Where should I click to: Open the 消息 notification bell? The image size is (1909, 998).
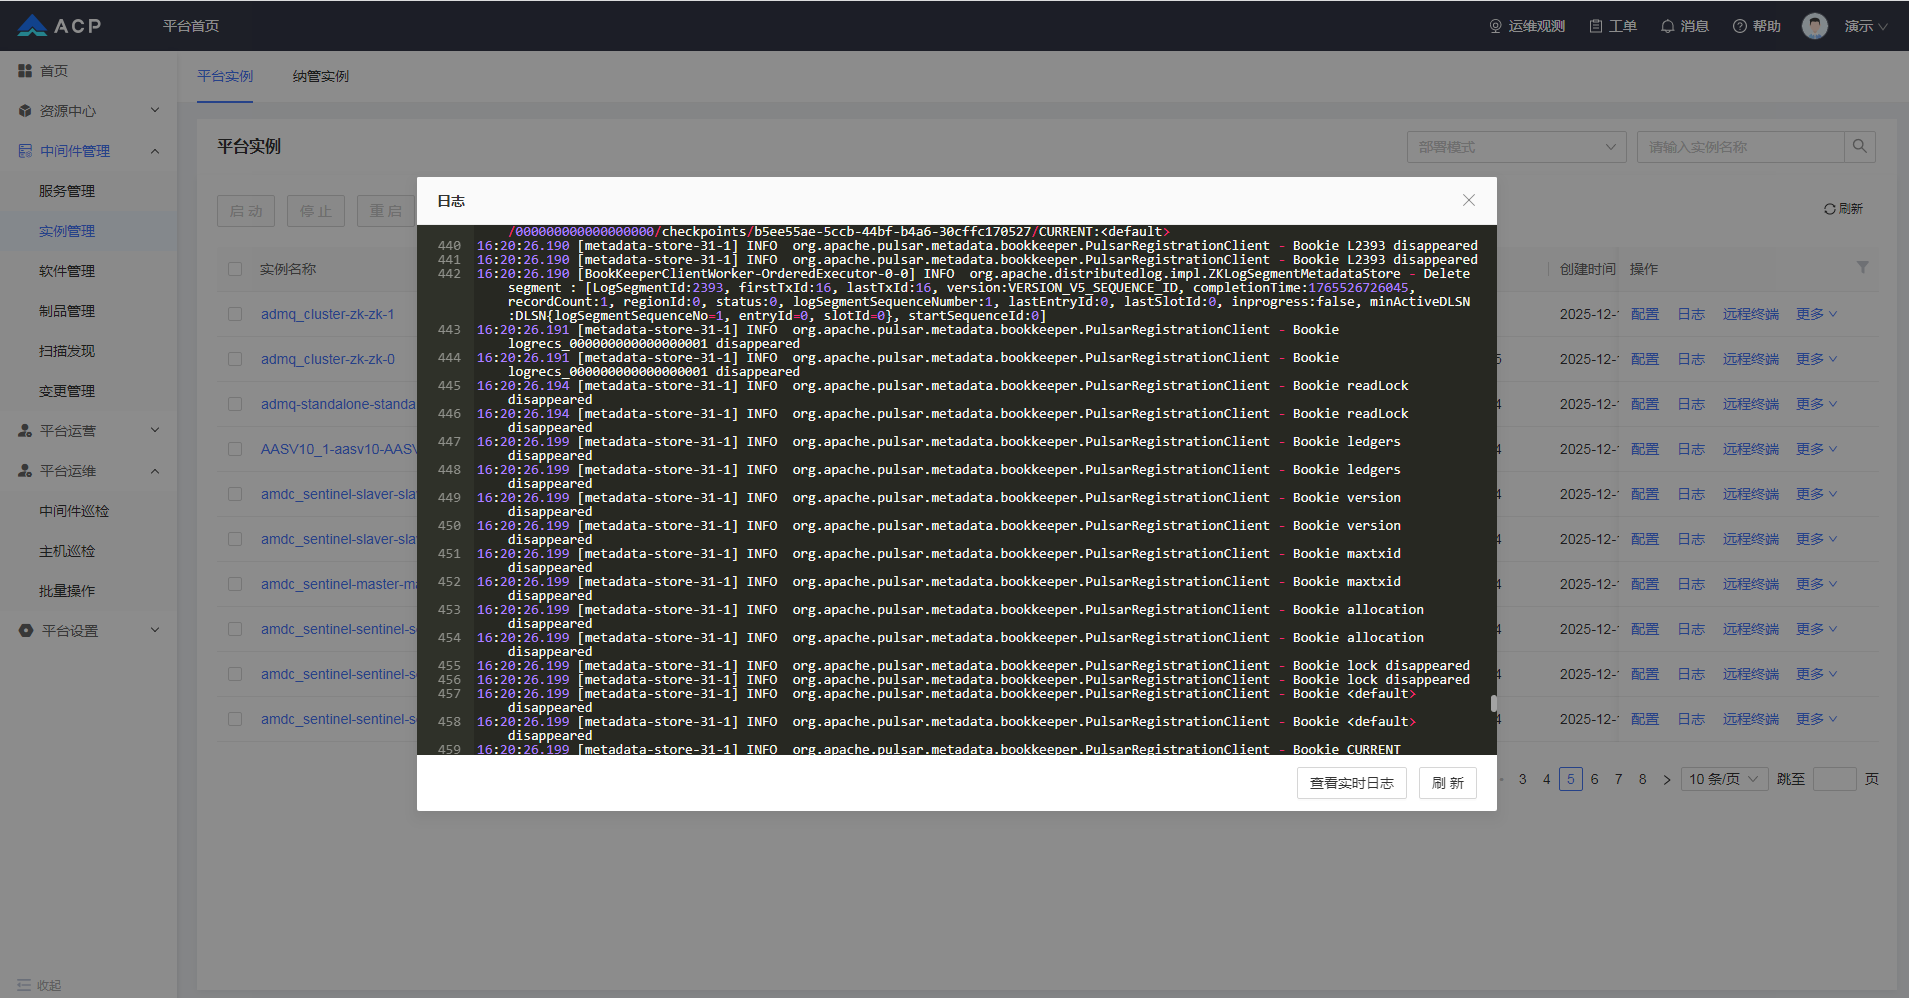click(x=1667, y=26)
